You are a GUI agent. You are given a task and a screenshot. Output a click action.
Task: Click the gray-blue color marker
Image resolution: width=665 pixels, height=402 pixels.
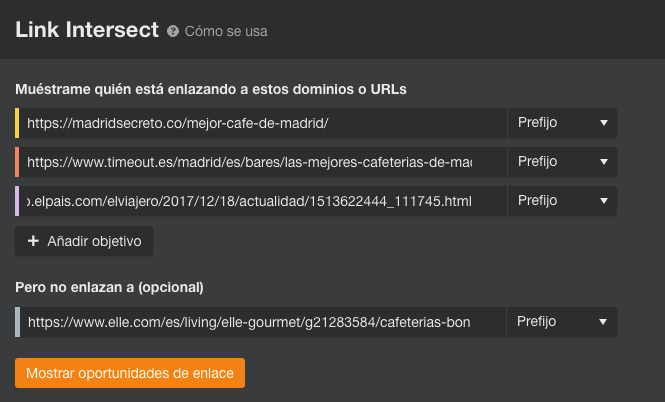(x=18, y=322)
